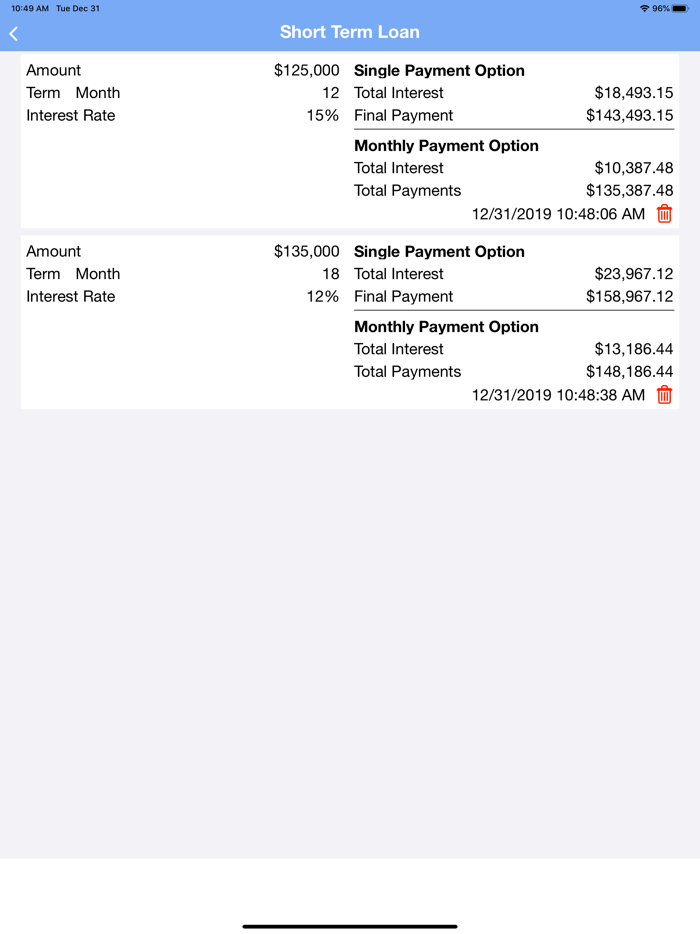Select the Monthly Payment Option heading on second loan

coord(446,326)
